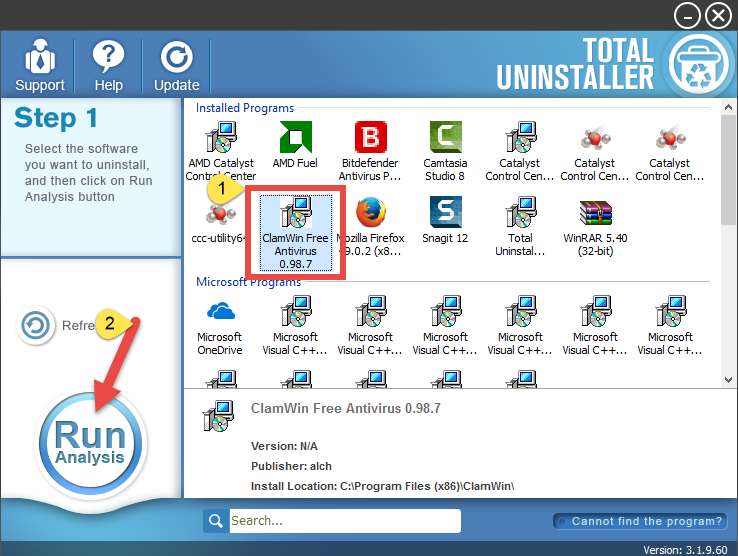Check for updates with the Update button

[x=176, y=65]
